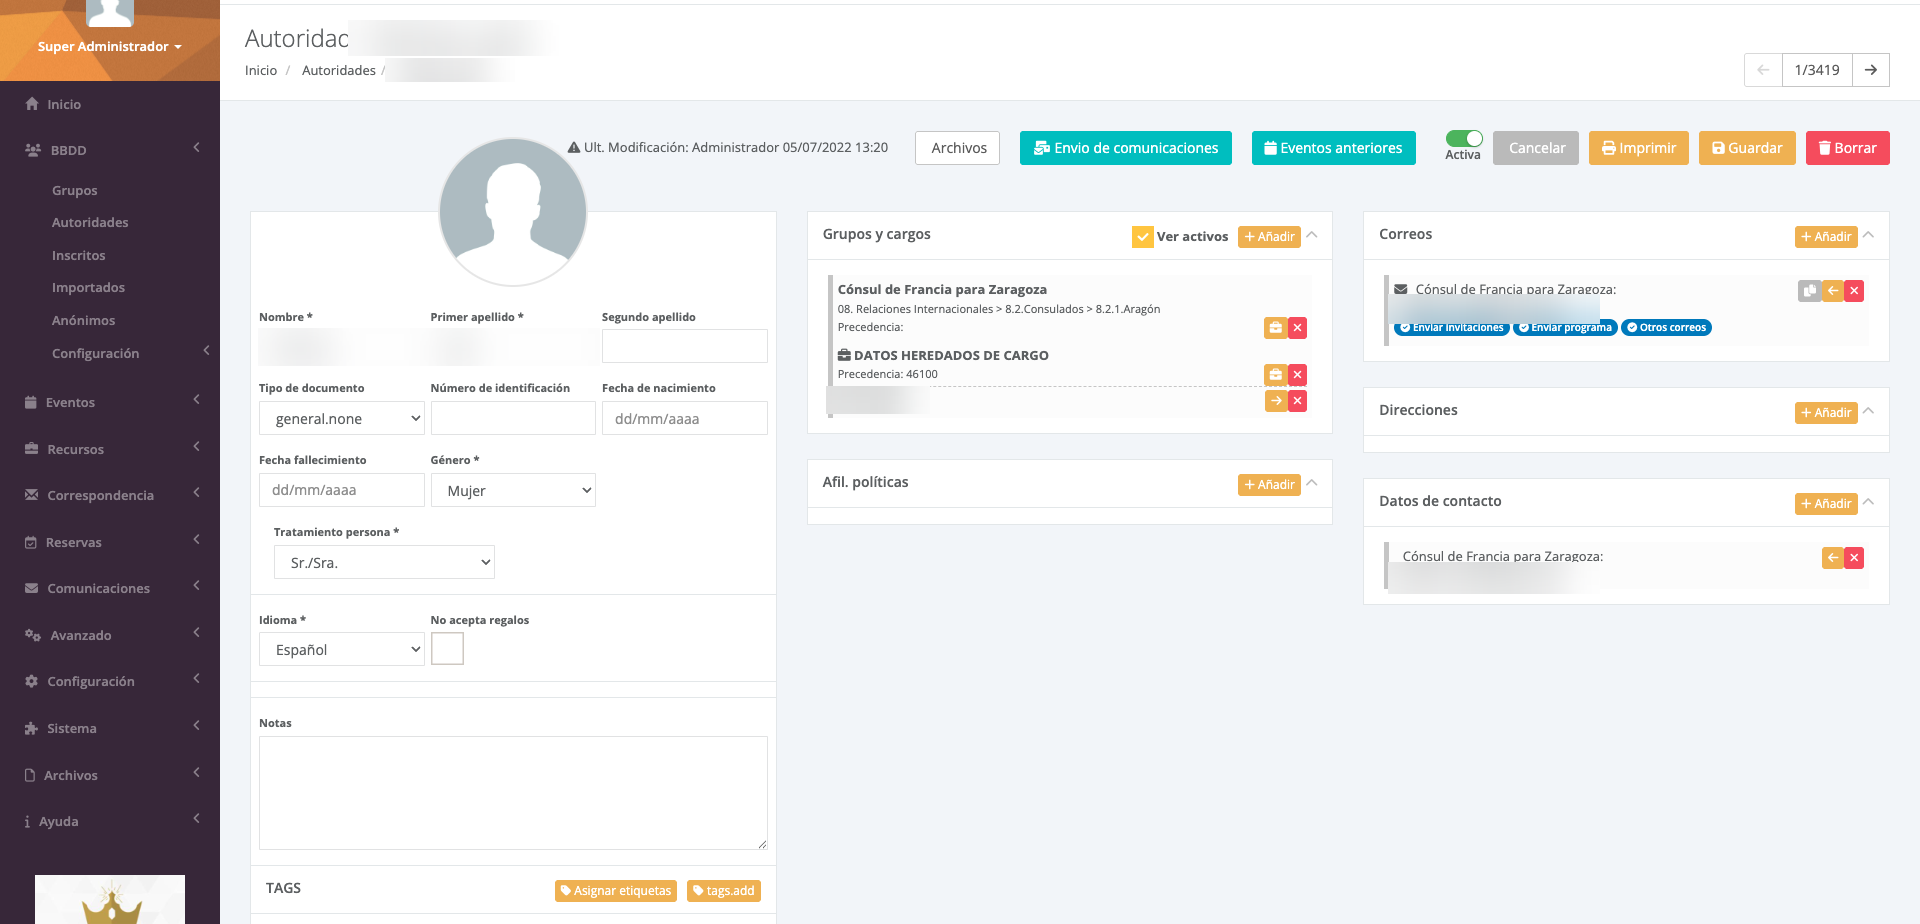Expand the Correspondencia sidebar menu
This screenshot has width=1920, height=924.
click(110, 495)
